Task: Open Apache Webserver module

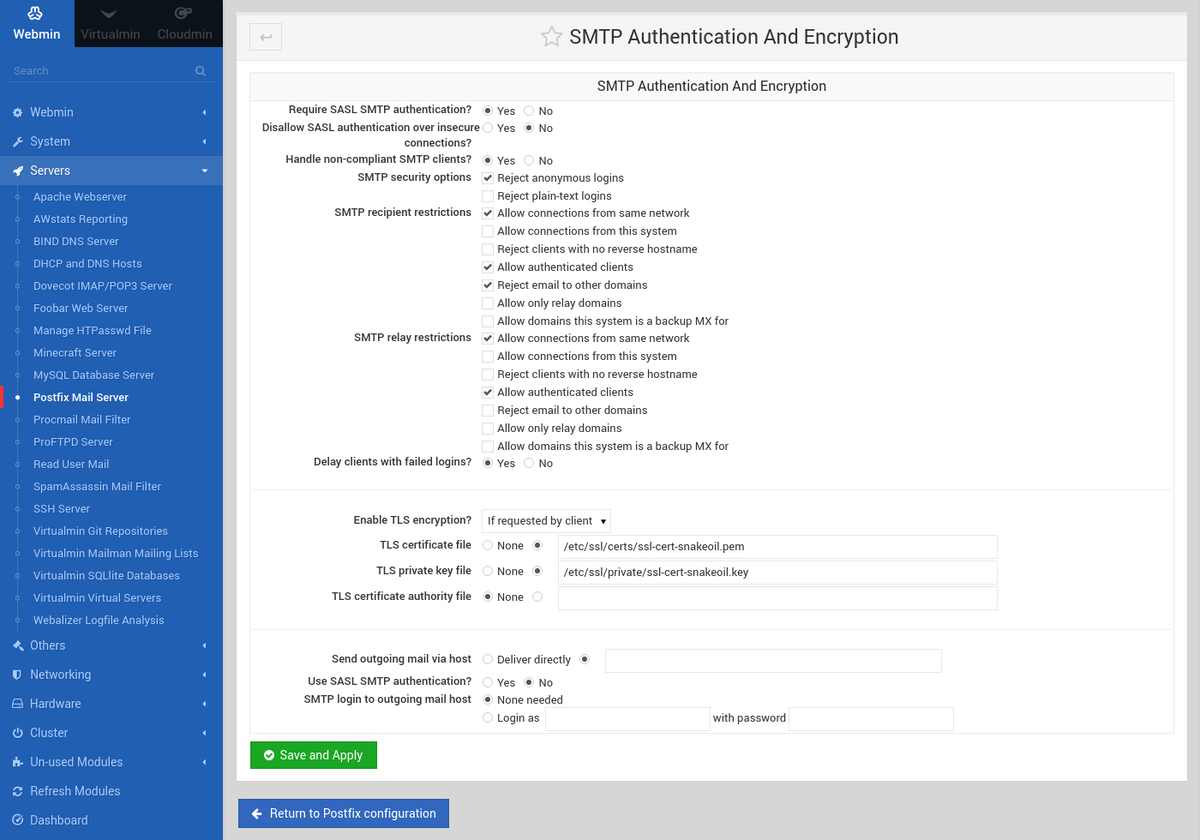Action: point(80,197)
